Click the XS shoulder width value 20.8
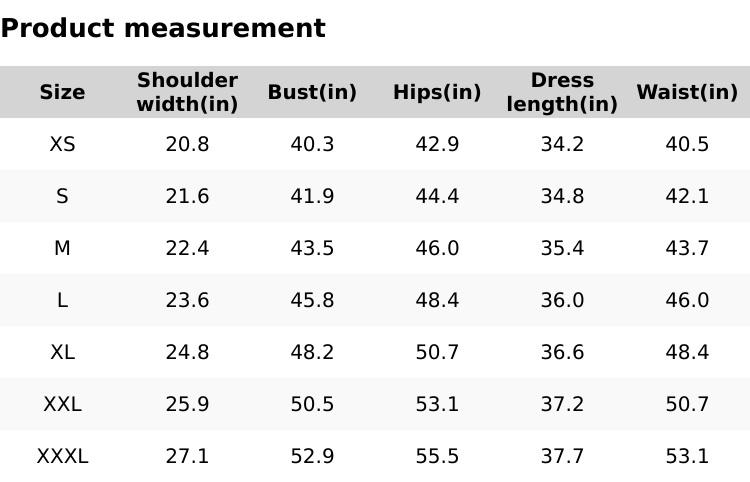Viewport: 750px width, 482px height. [x=187, y=144]
